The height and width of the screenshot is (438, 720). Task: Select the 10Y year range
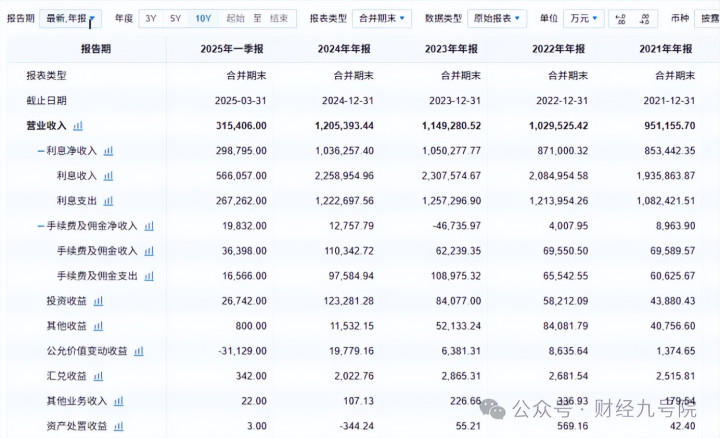pos(203,19)
